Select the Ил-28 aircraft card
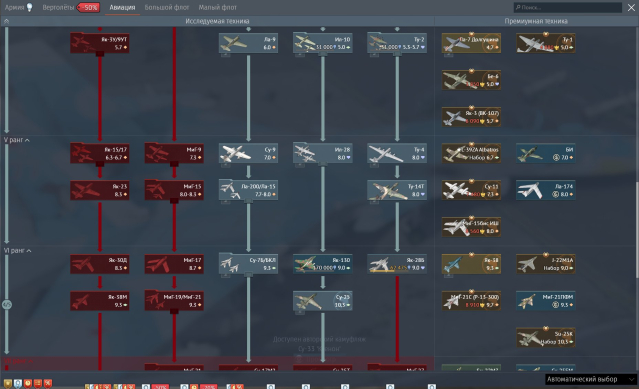Viewport: 639px width, 389px height. [x=323, y=154]
